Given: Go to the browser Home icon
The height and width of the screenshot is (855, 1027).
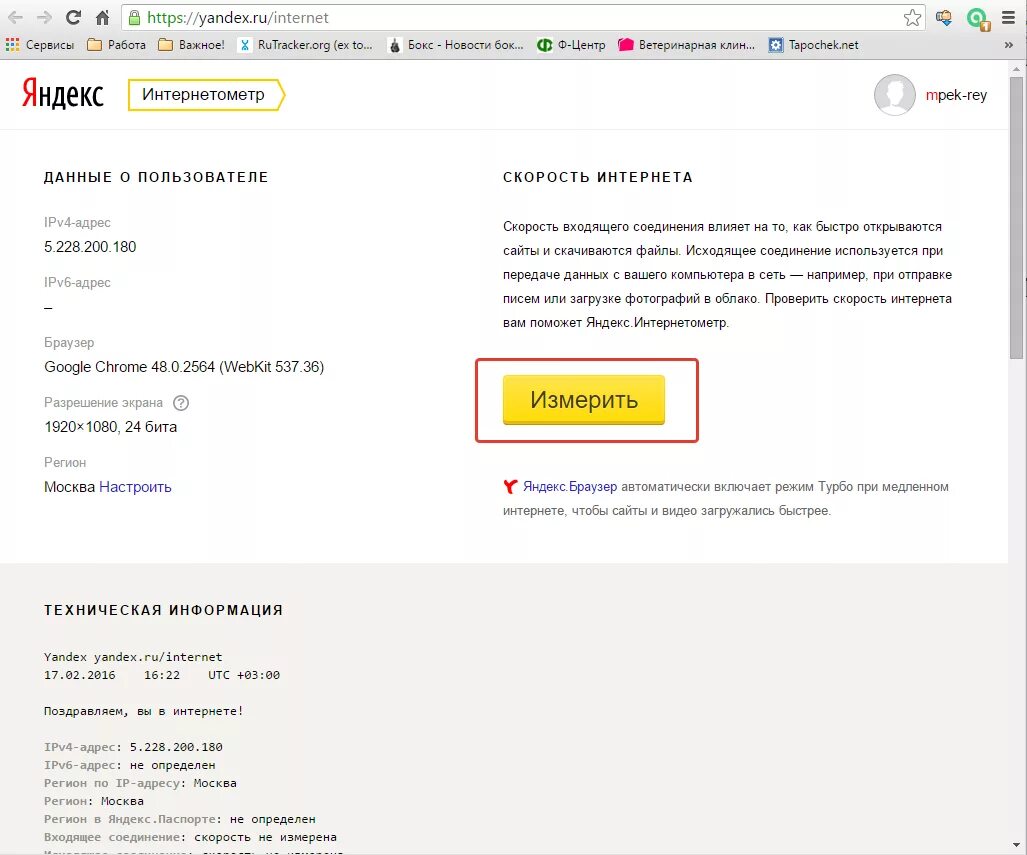Looking at the screenshot, I should pyautogui.click(x=102, y=18).
